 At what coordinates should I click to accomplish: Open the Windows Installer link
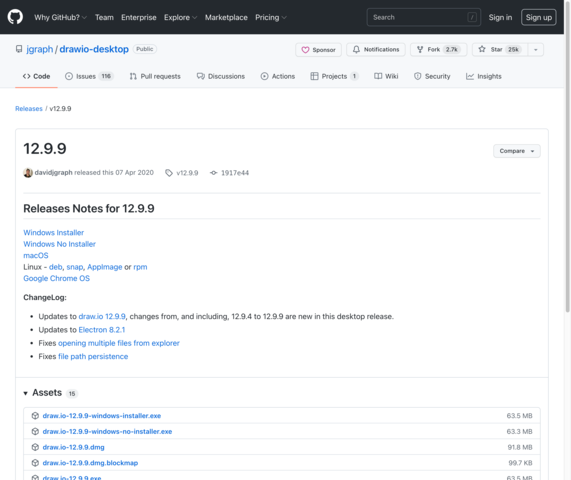tap(54, 232)
